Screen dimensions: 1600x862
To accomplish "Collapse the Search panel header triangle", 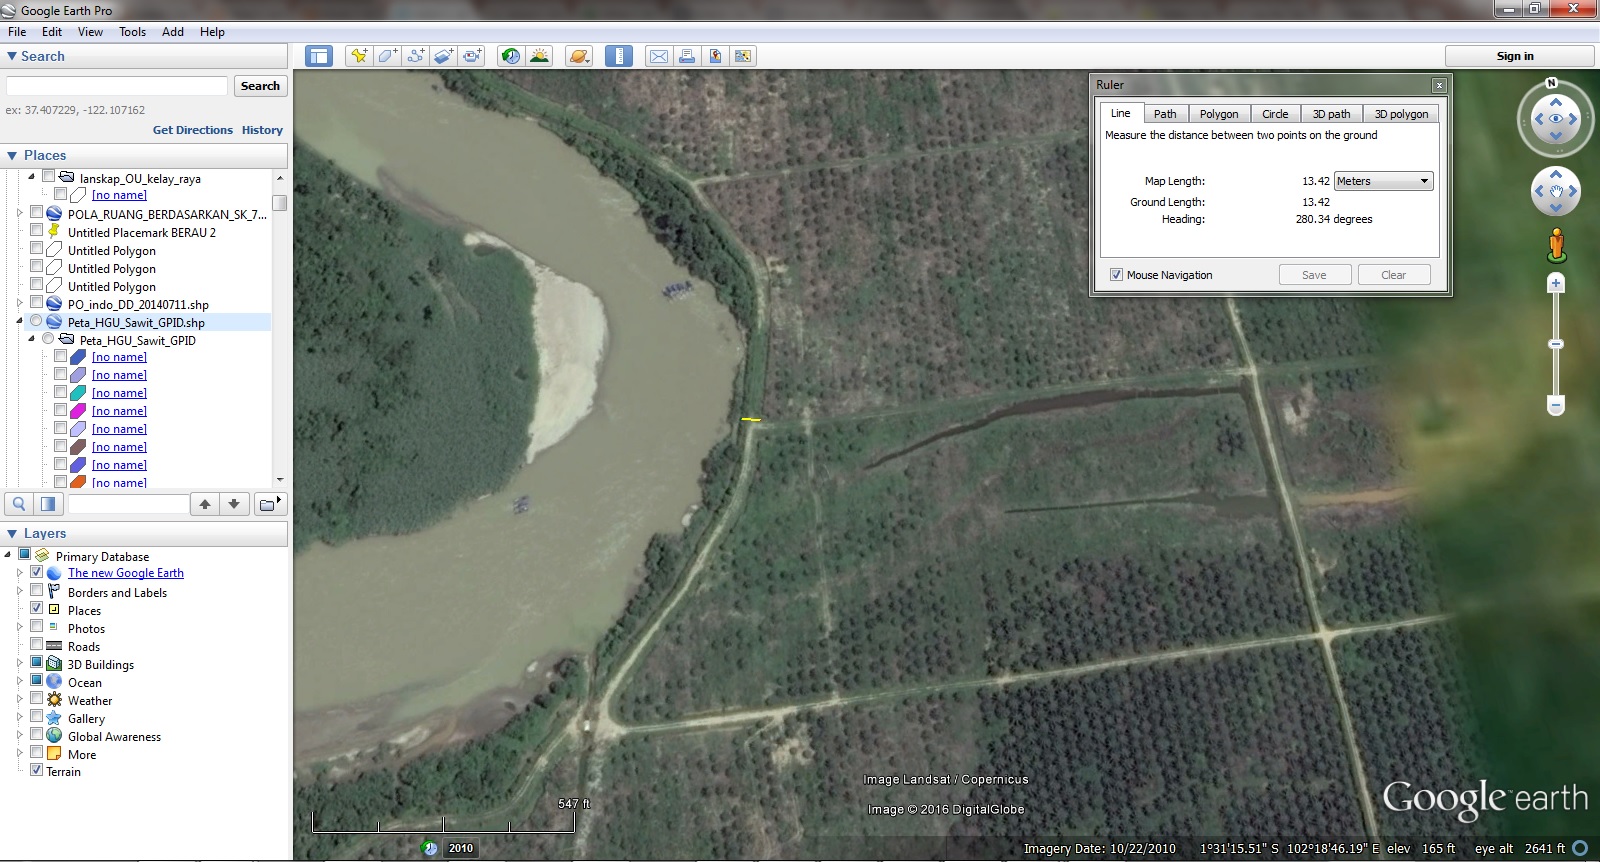I will point(12,57).
